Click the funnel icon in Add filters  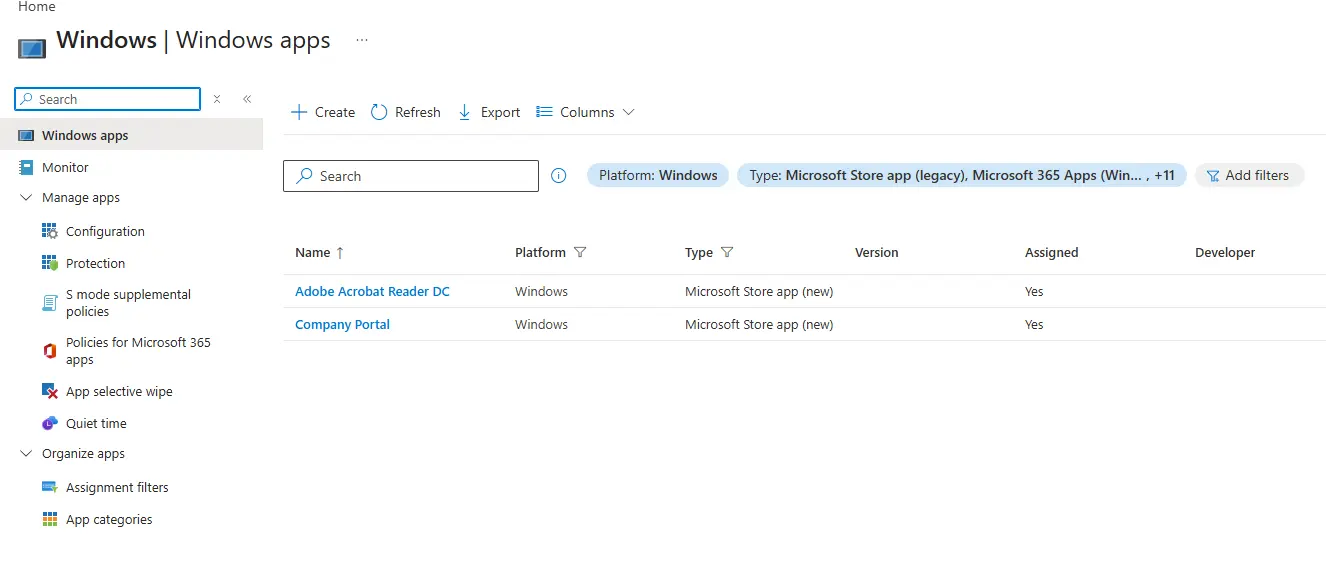tap(1213, 175)
